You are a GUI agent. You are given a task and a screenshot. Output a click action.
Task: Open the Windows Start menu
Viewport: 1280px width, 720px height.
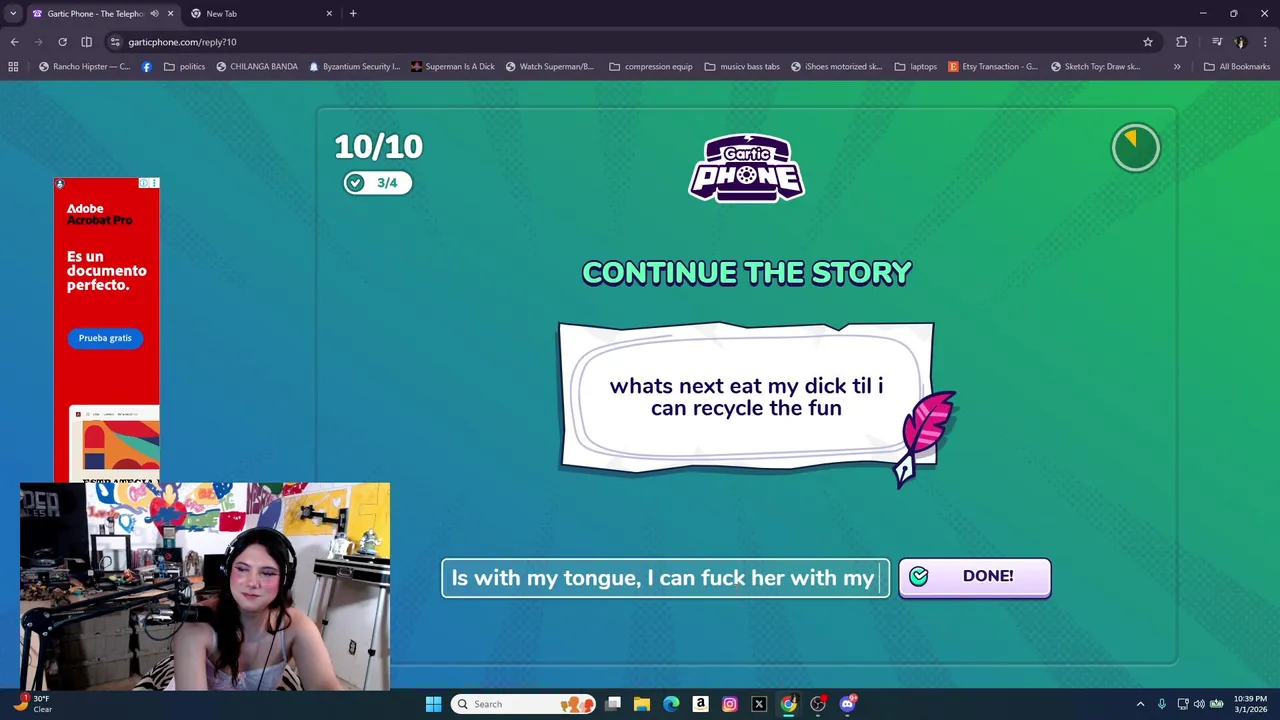pos(433,704)
